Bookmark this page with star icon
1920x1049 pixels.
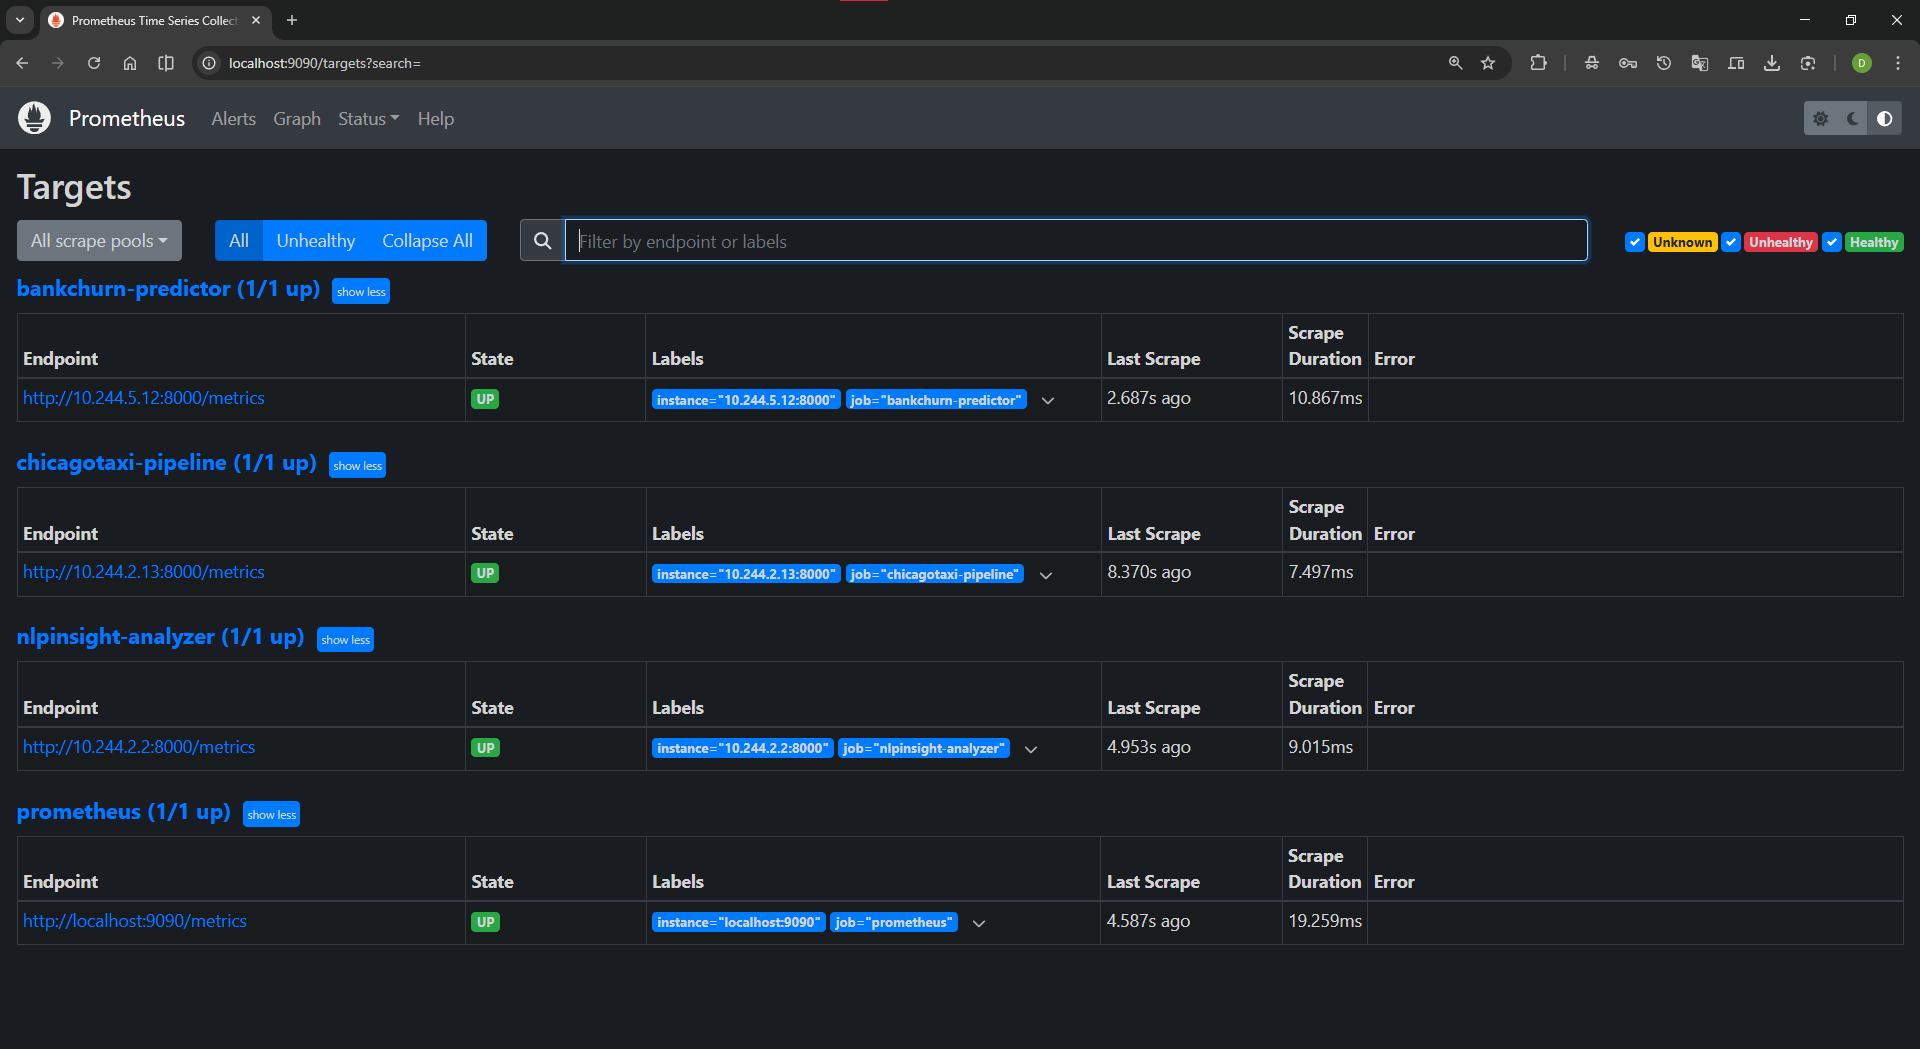coord(1488,63)
